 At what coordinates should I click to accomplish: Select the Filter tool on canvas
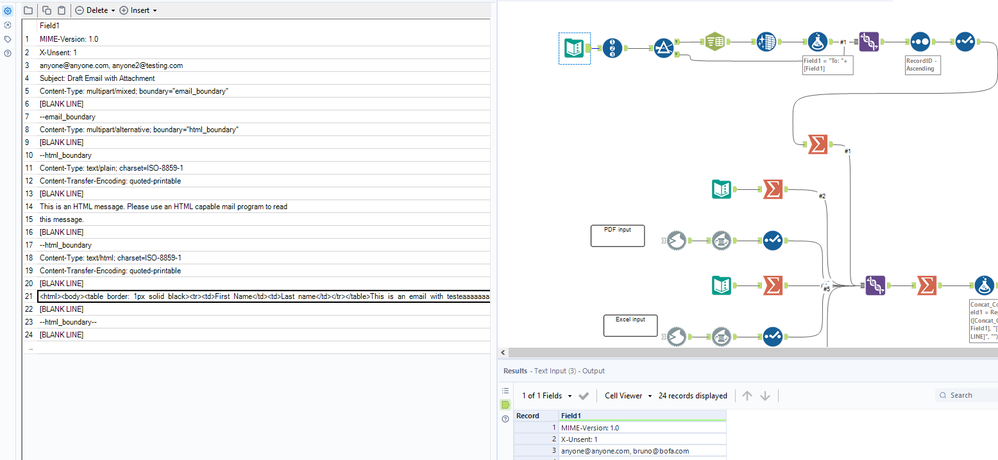coord(664,48)
